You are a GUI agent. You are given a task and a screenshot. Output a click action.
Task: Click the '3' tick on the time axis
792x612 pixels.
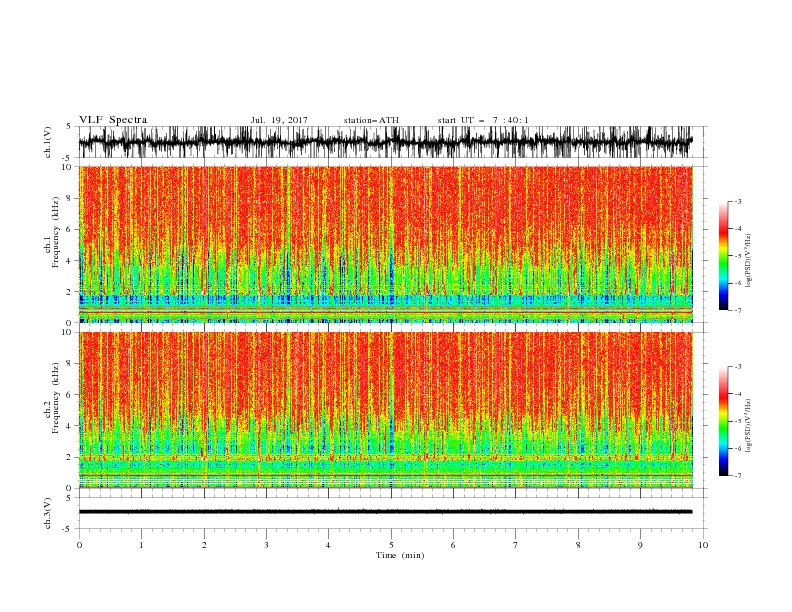tap(266, 545)
